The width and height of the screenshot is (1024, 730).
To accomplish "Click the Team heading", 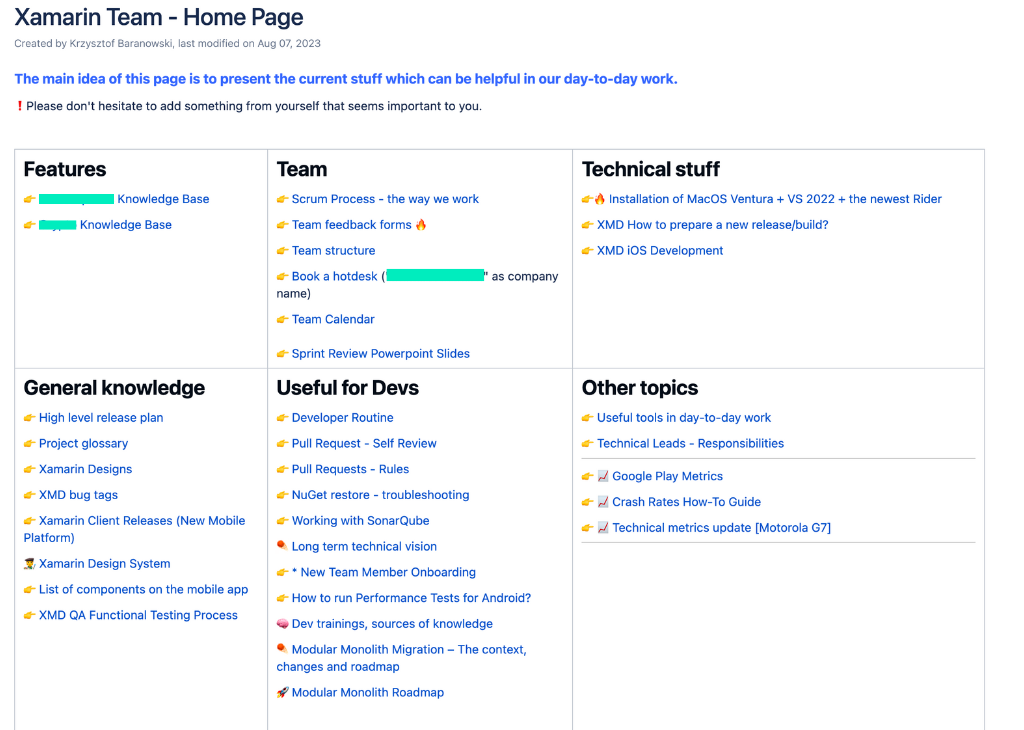I will click(302, 169).
